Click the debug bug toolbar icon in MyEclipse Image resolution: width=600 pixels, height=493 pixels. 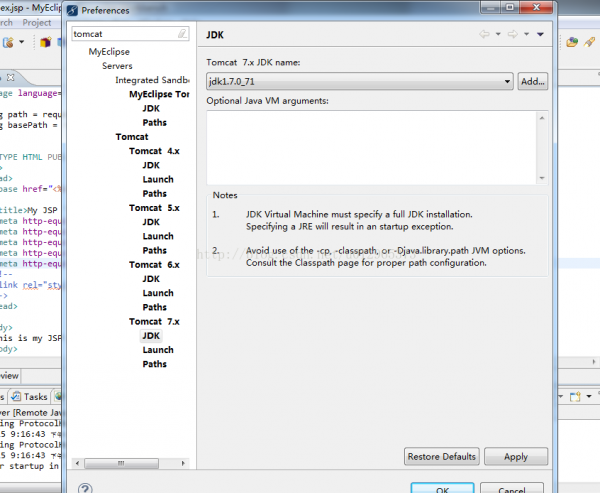point(8,42)
